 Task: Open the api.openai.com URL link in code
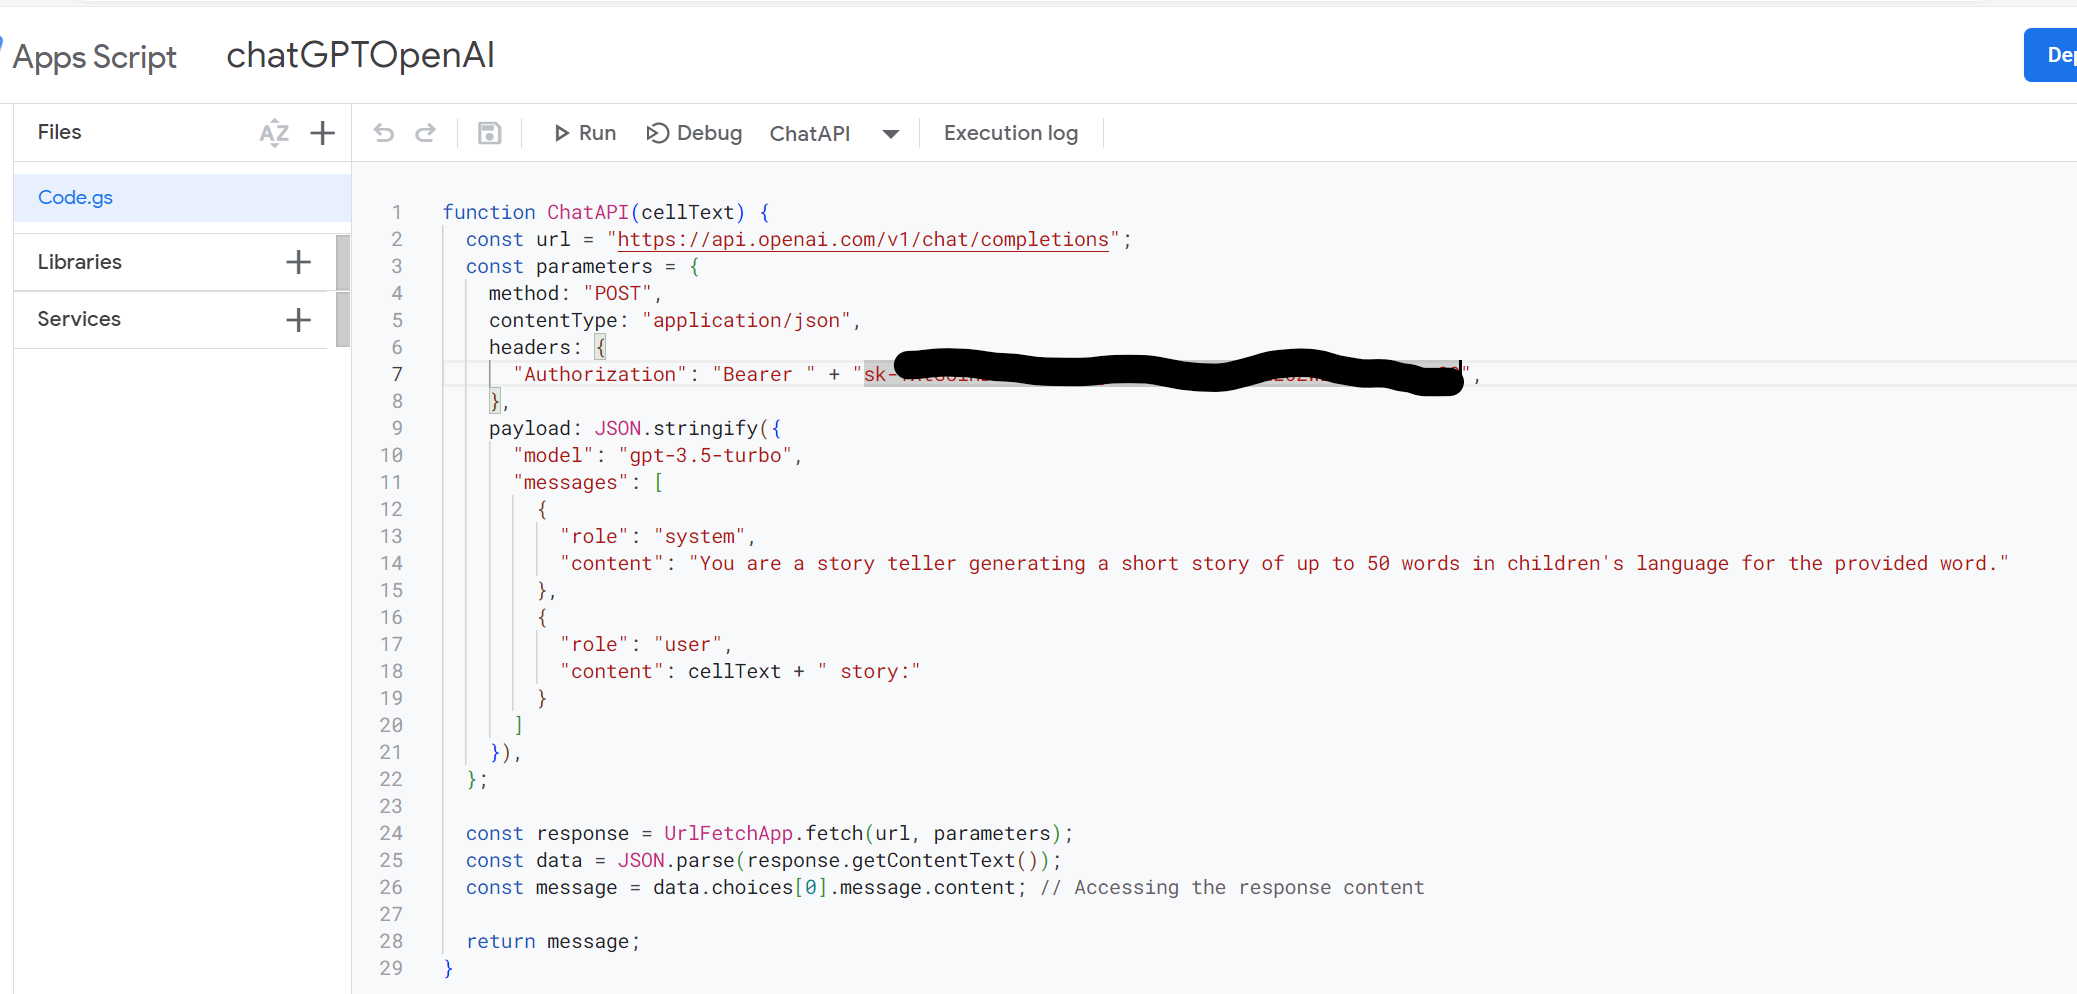(863, 239)
